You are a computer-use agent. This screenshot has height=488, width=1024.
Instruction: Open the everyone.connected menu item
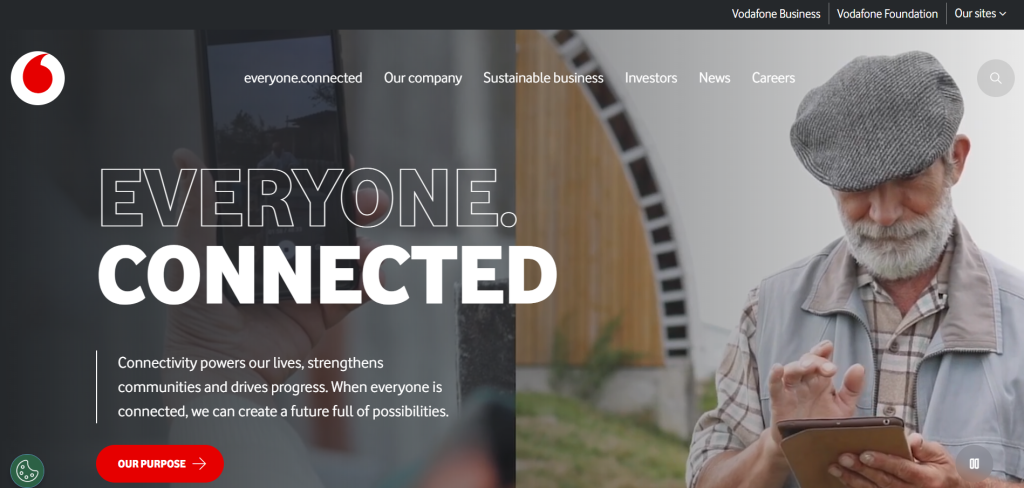pos(303,78)
